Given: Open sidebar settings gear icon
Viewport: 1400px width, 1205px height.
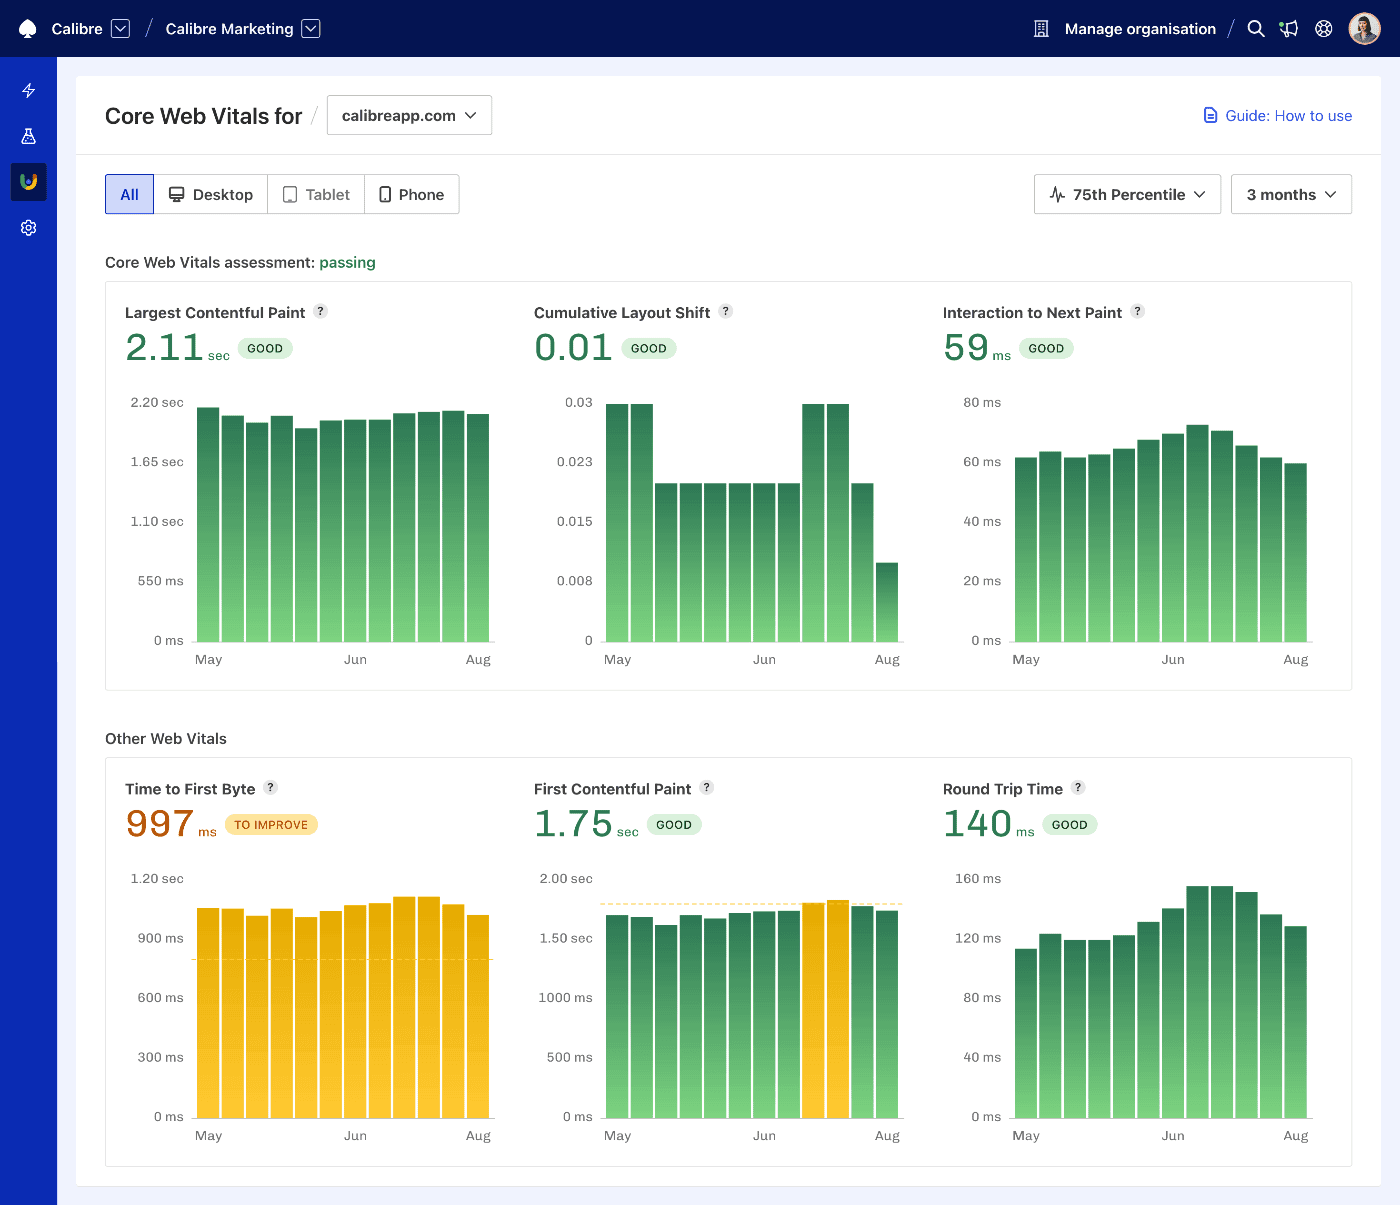Looking at the screenshot, I should tap(28, 228).
